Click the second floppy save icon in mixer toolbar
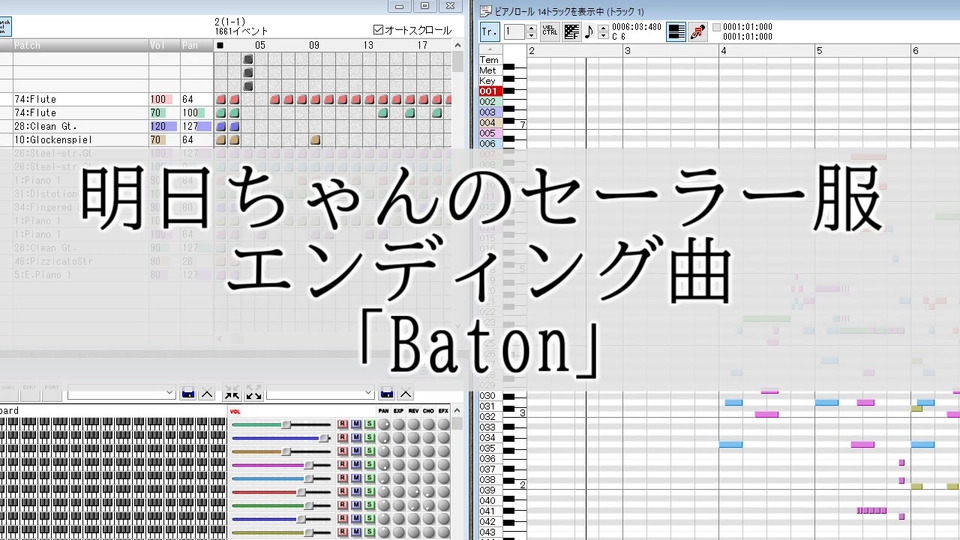 [386, 393]
